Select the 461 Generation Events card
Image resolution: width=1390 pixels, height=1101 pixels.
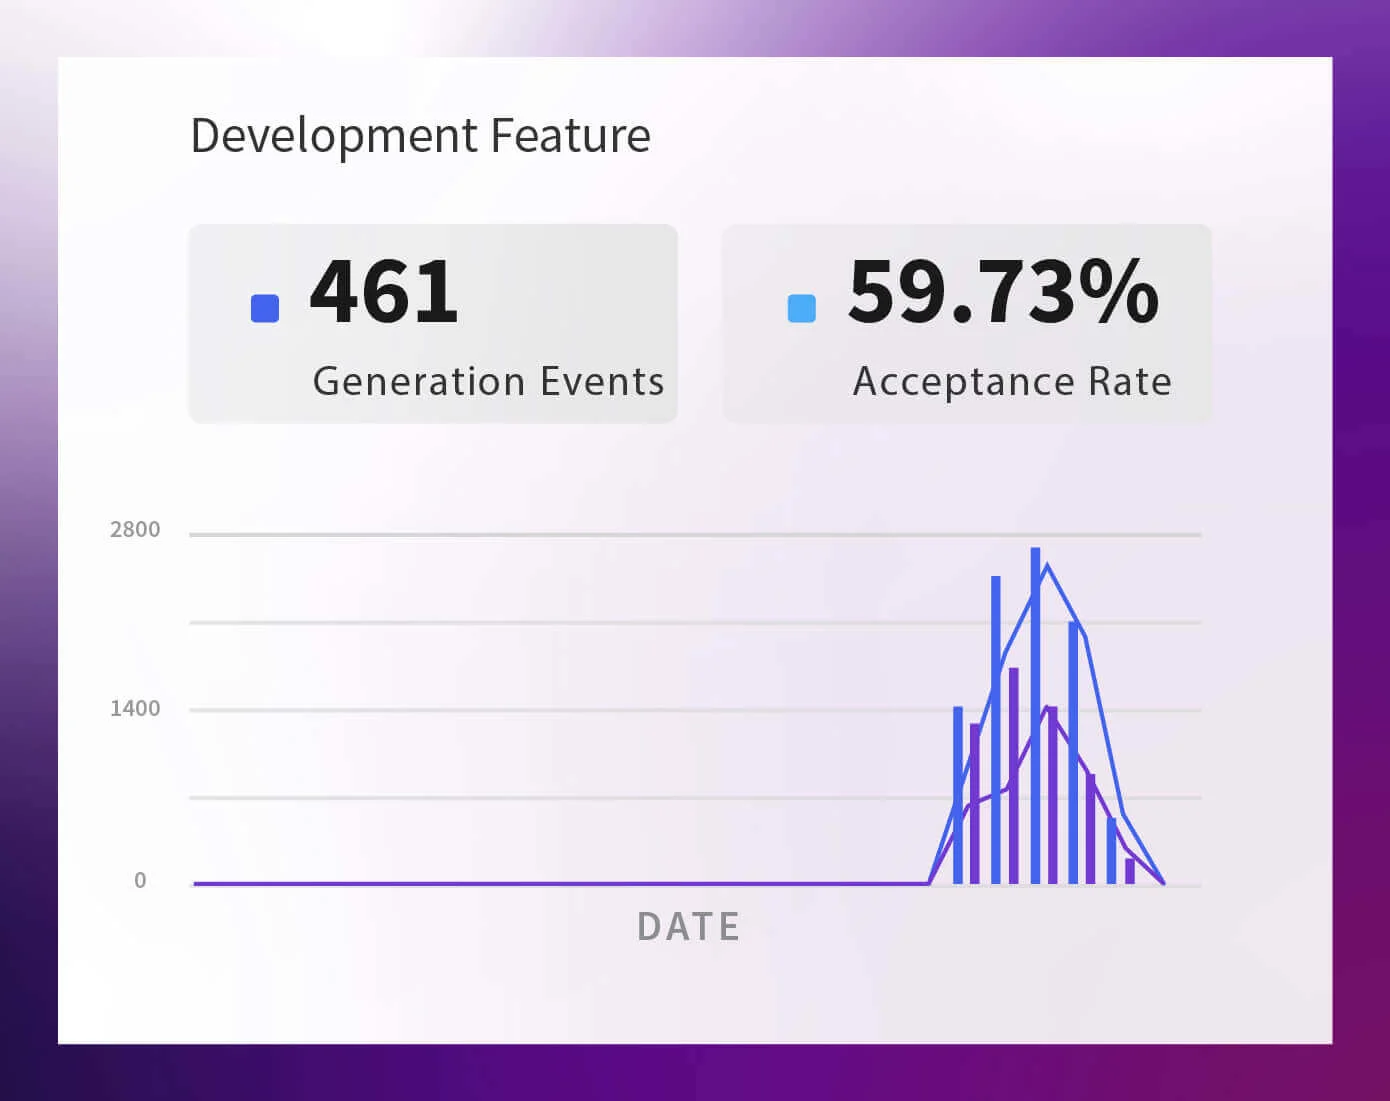(x=433, y=324)
